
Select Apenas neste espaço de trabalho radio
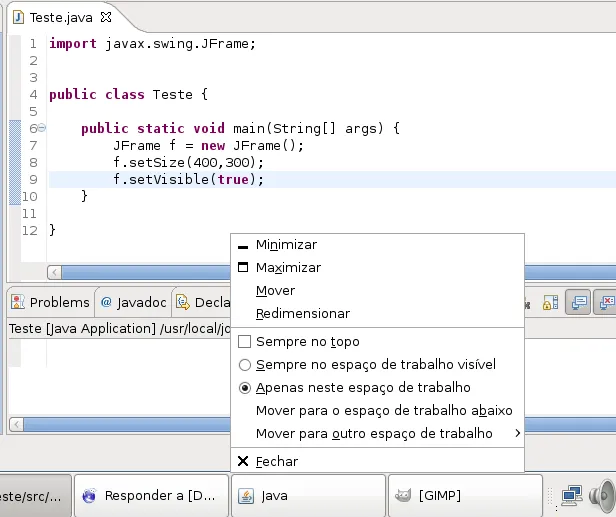tap(244, 388)
